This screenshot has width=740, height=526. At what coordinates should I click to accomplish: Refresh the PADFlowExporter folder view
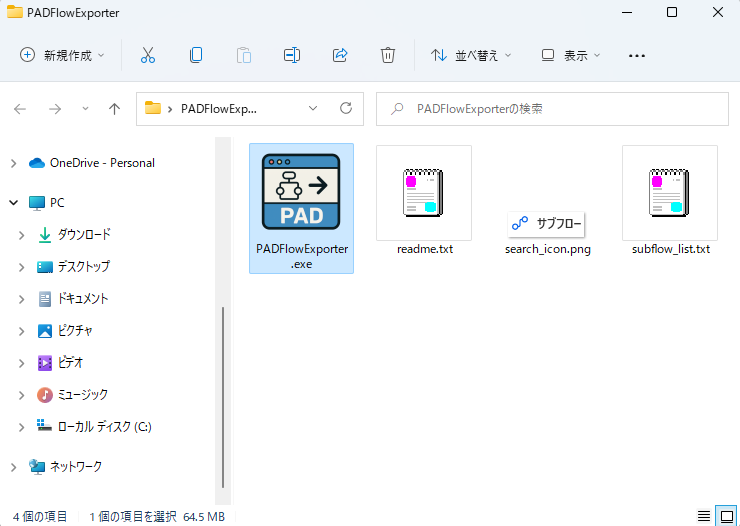346,109
